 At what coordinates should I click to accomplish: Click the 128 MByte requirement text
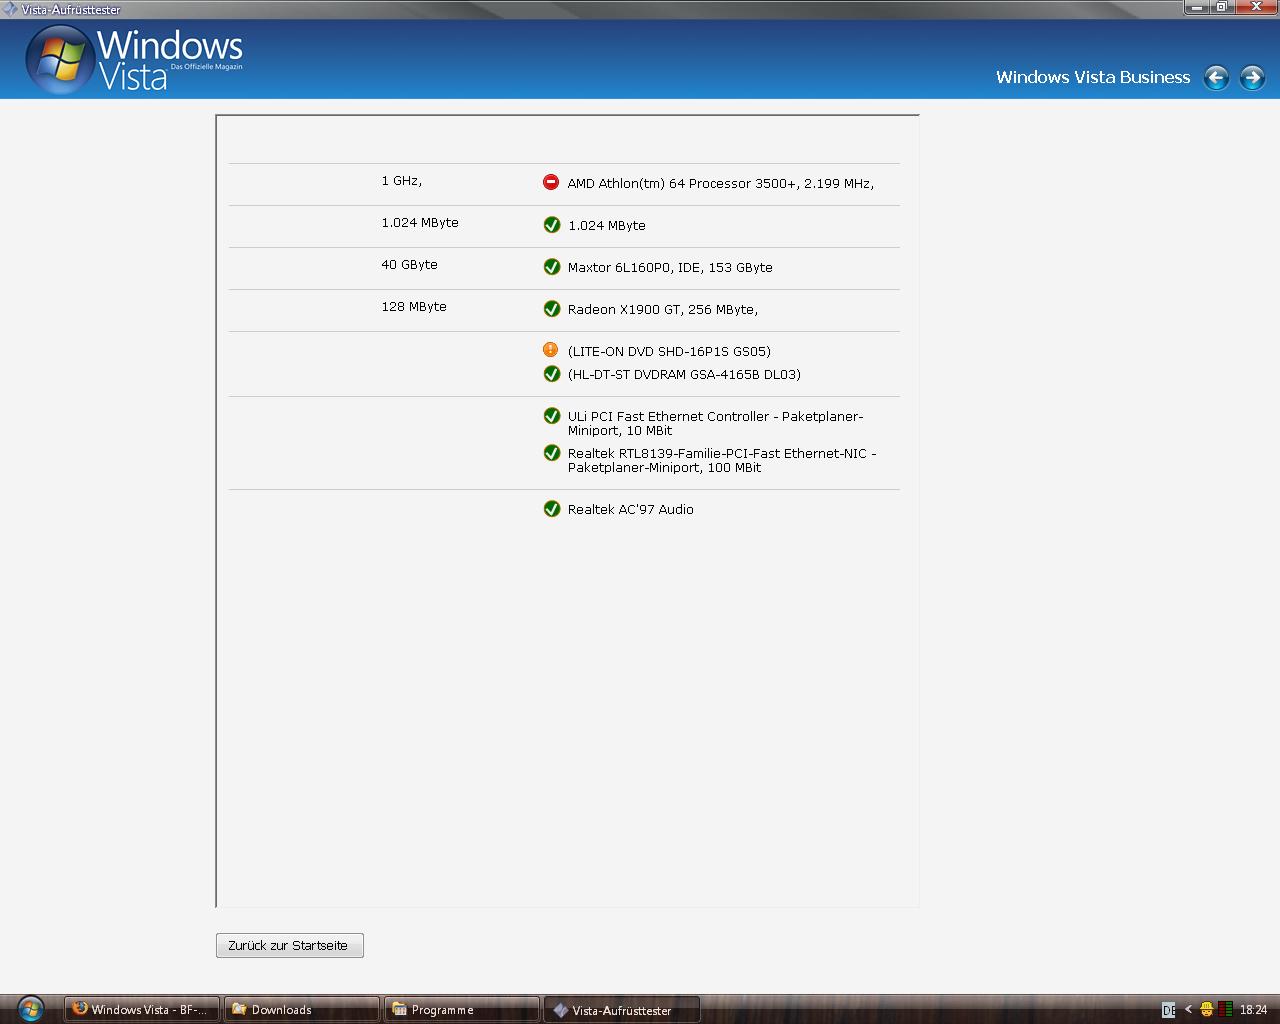click(x=414, y=307)
